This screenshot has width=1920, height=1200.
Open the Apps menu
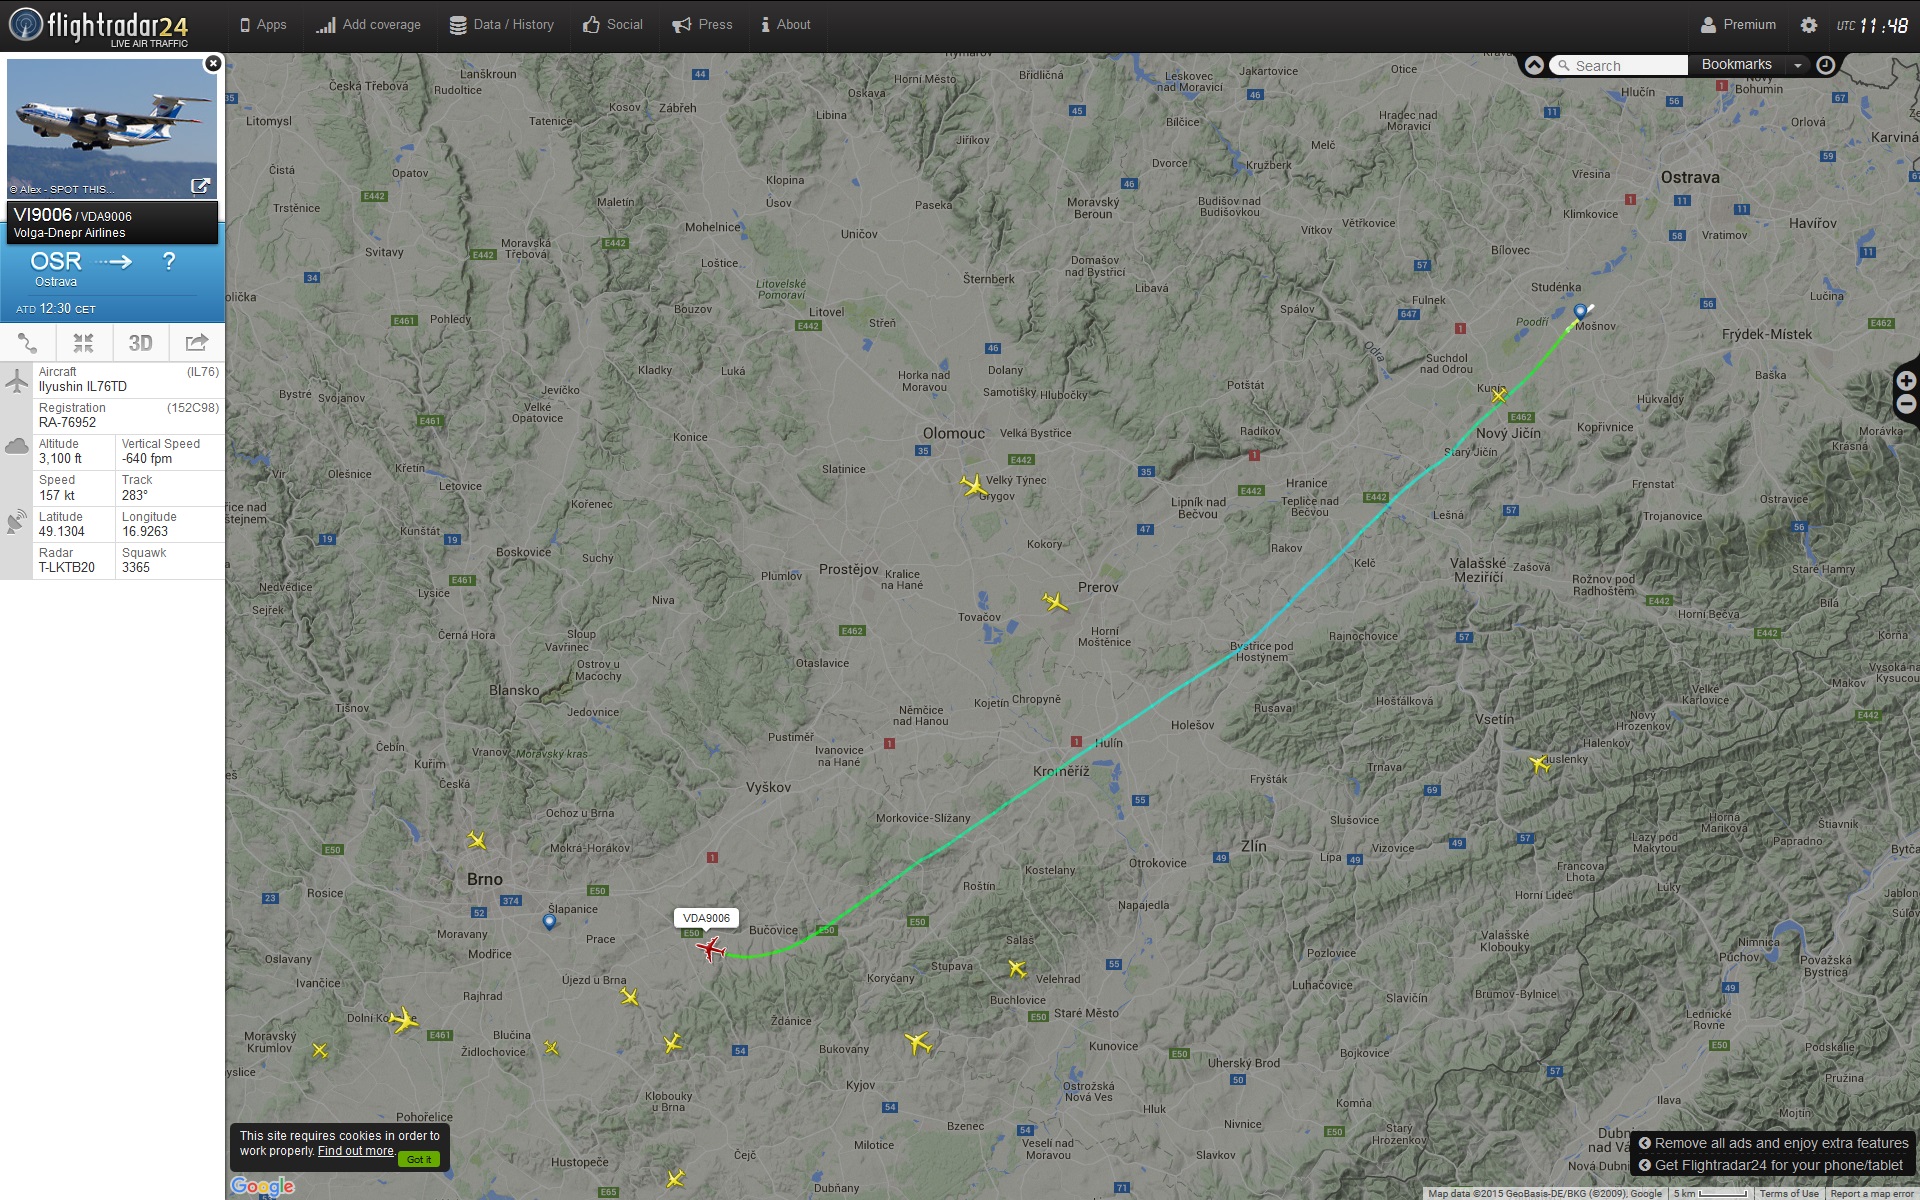(263, 25)
